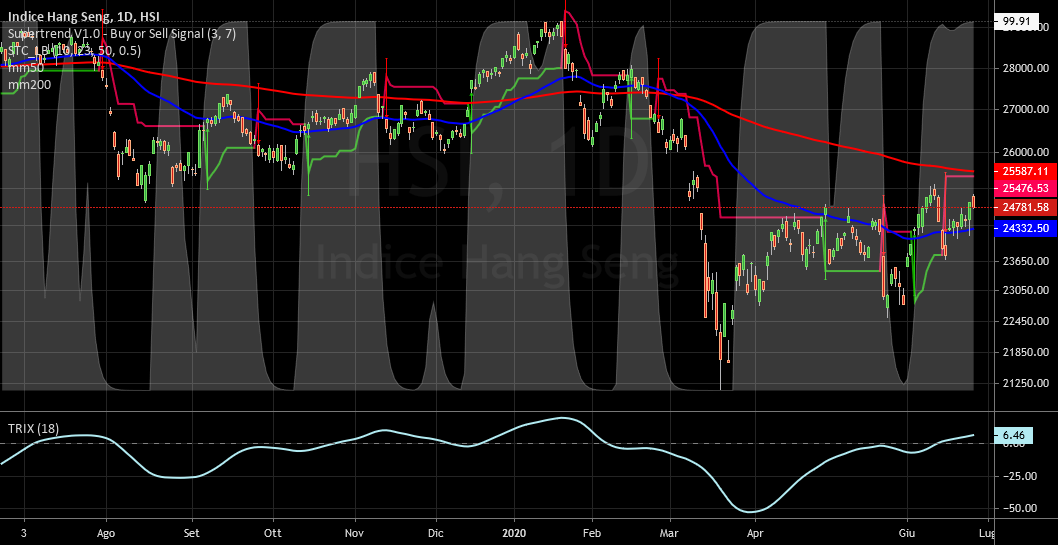
Task: Click the pink 25476.53 Supertrend price label
Action: click(1026, 188)
